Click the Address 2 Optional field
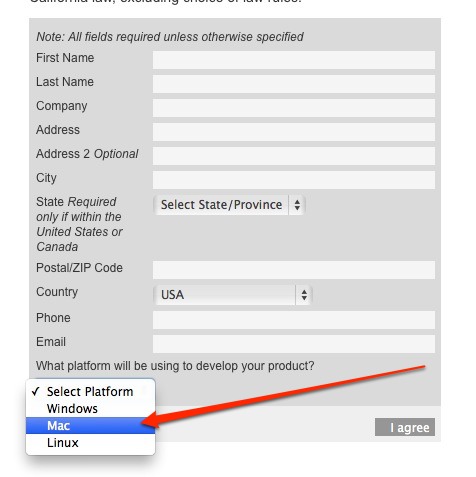The image size is (476, 477). click(x=294, y=156)
